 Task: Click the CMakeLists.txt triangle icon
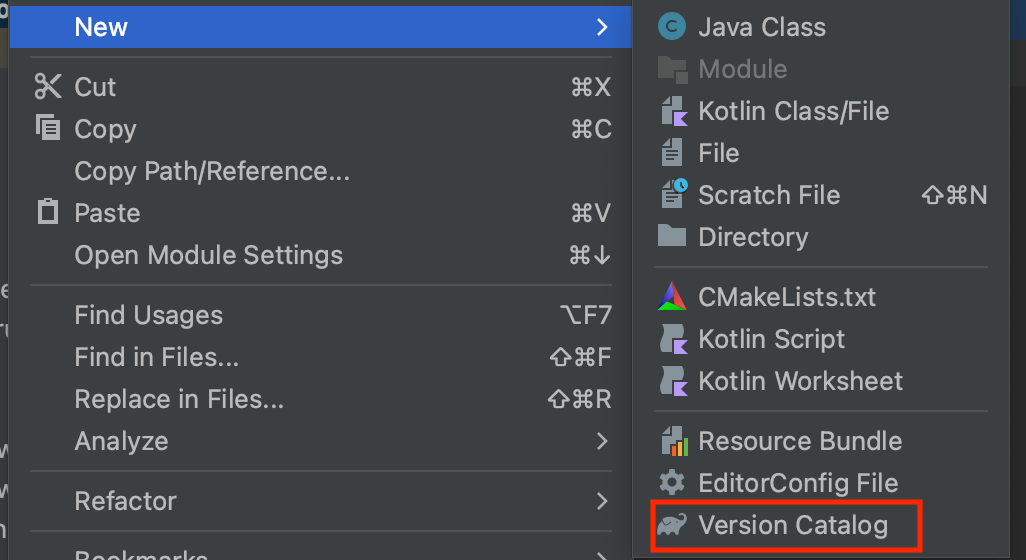[x=672, y=297]
